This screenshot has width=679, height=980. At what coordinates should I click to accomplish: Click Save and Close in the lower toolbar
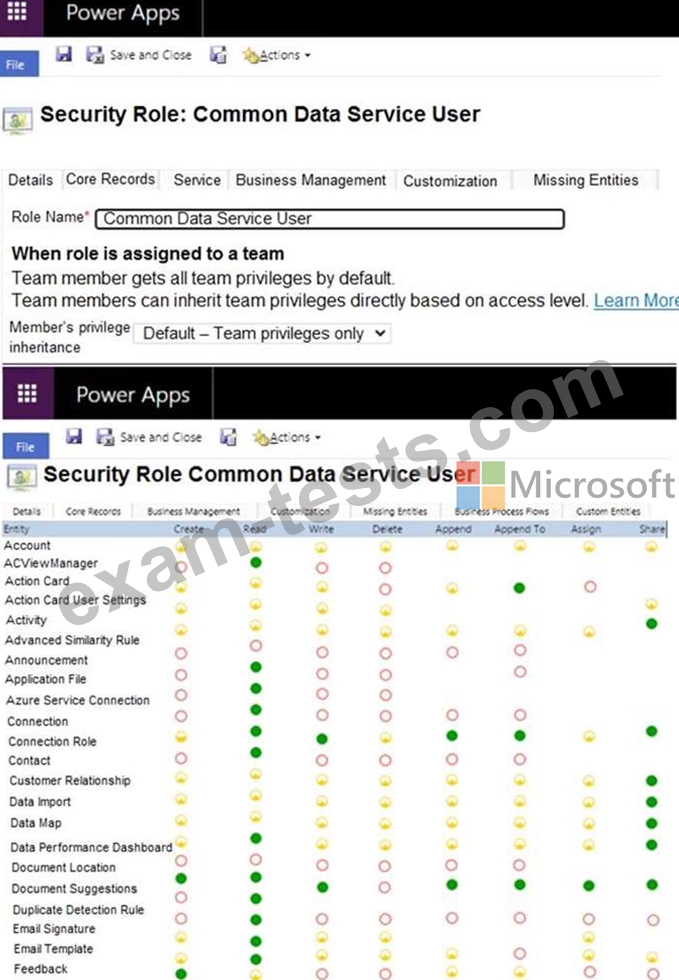tap(149, 437)
